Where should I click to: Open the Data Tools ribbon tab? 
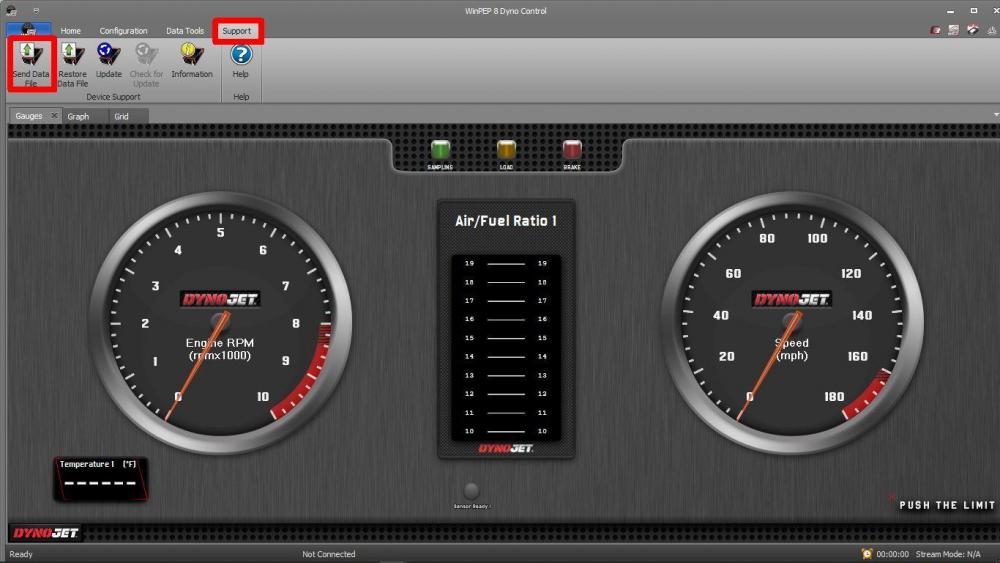(x=184, y=31)
